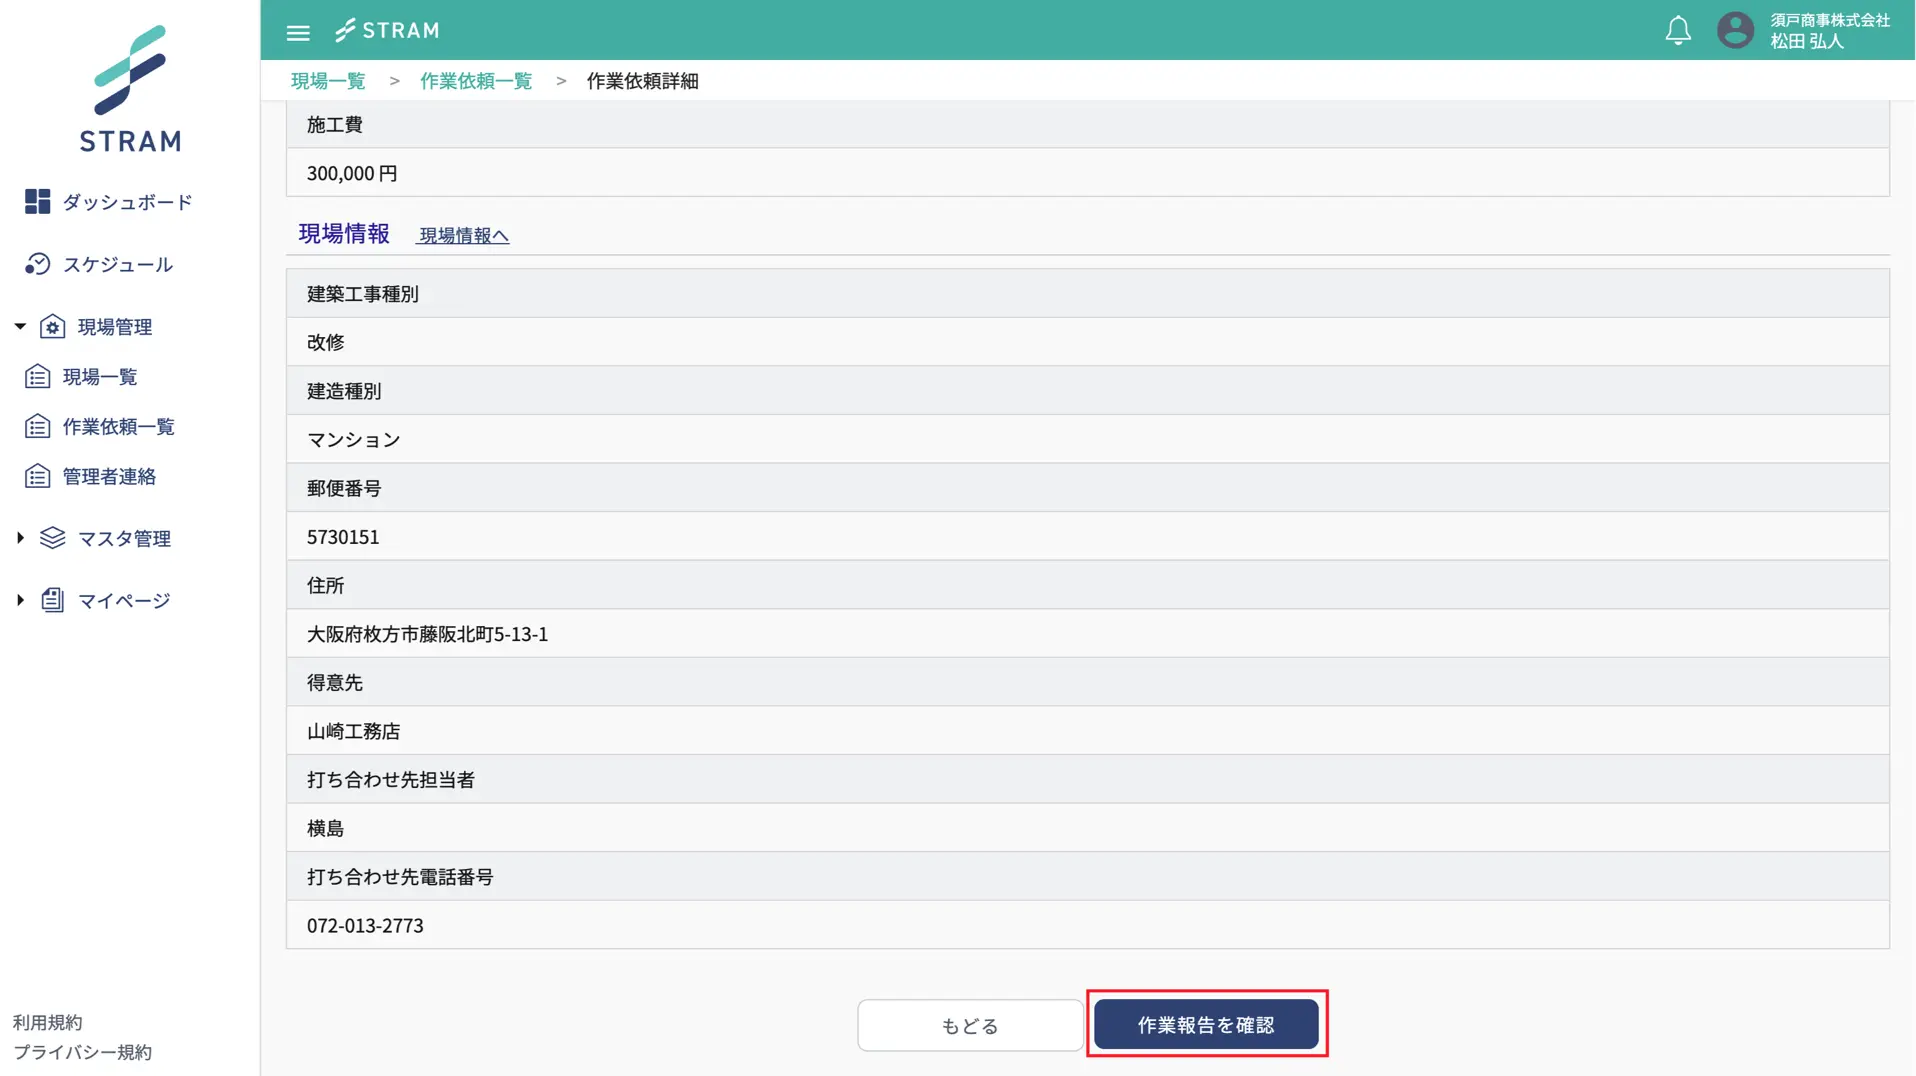Select 作業依頼一覧 in the sidebar
The image size is (1916, 1076).
point(118,427)
